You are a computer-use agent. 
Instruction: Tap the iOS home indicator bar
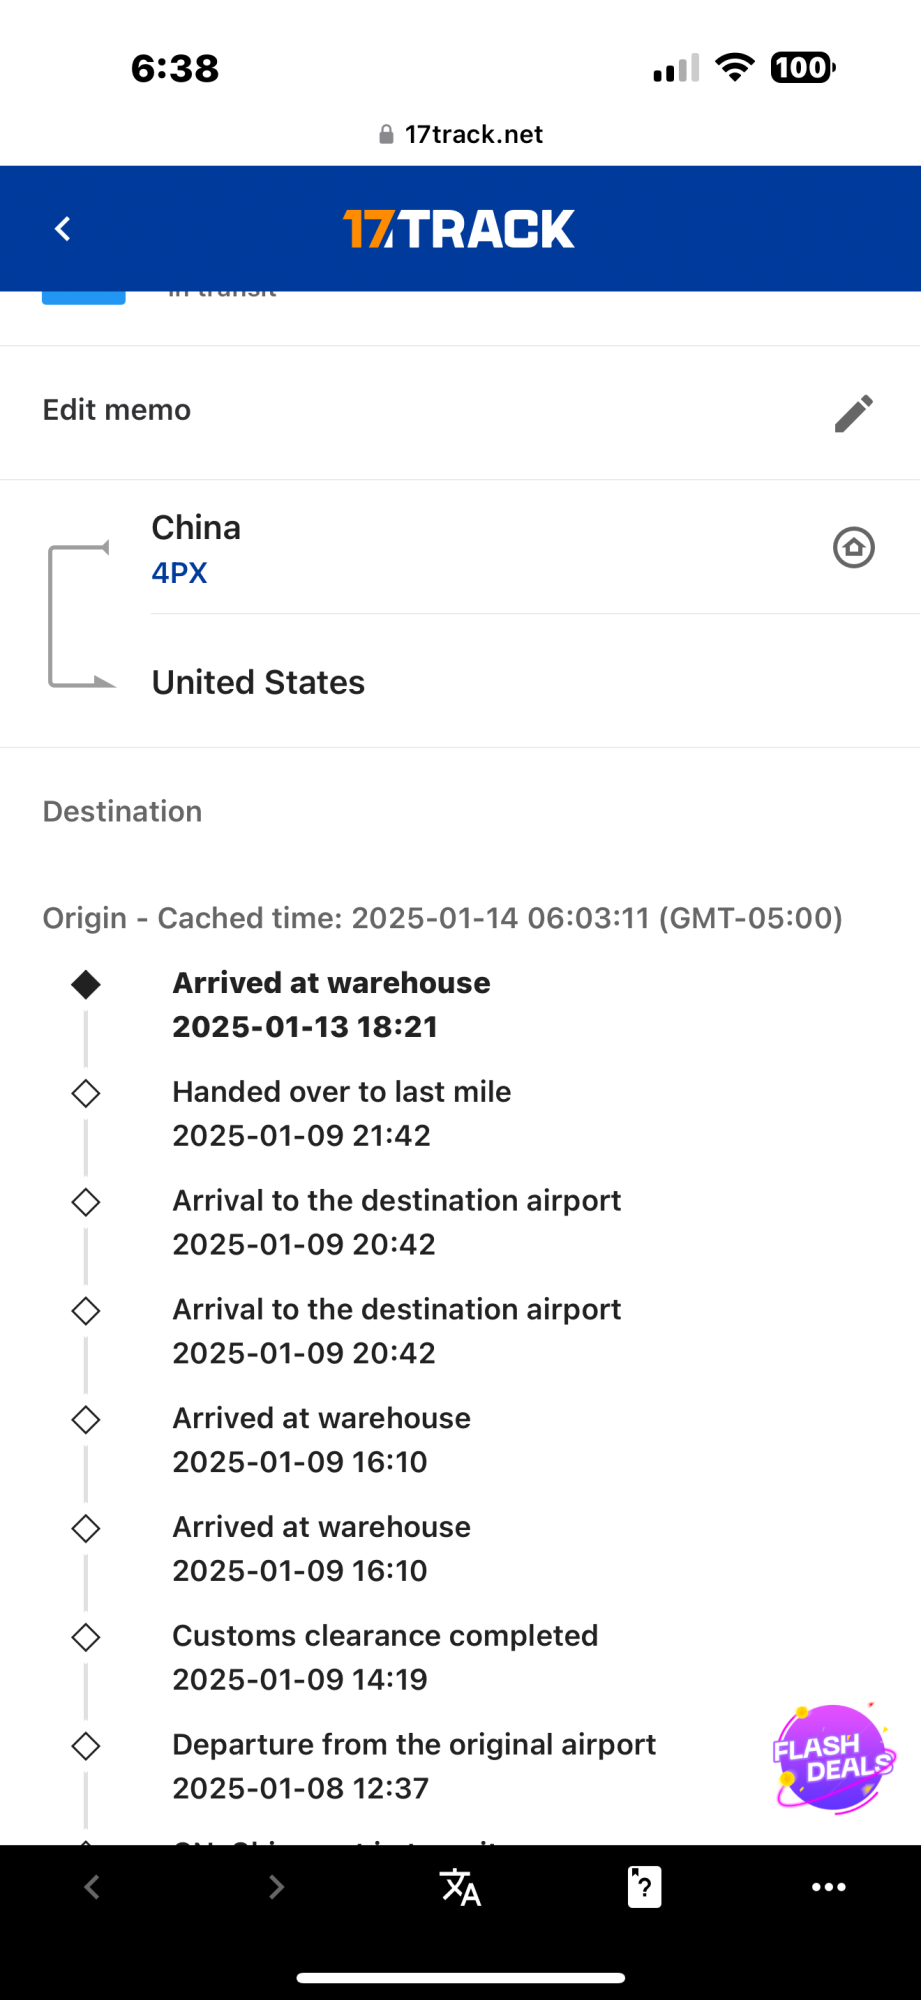click(x=461, y=1977)
